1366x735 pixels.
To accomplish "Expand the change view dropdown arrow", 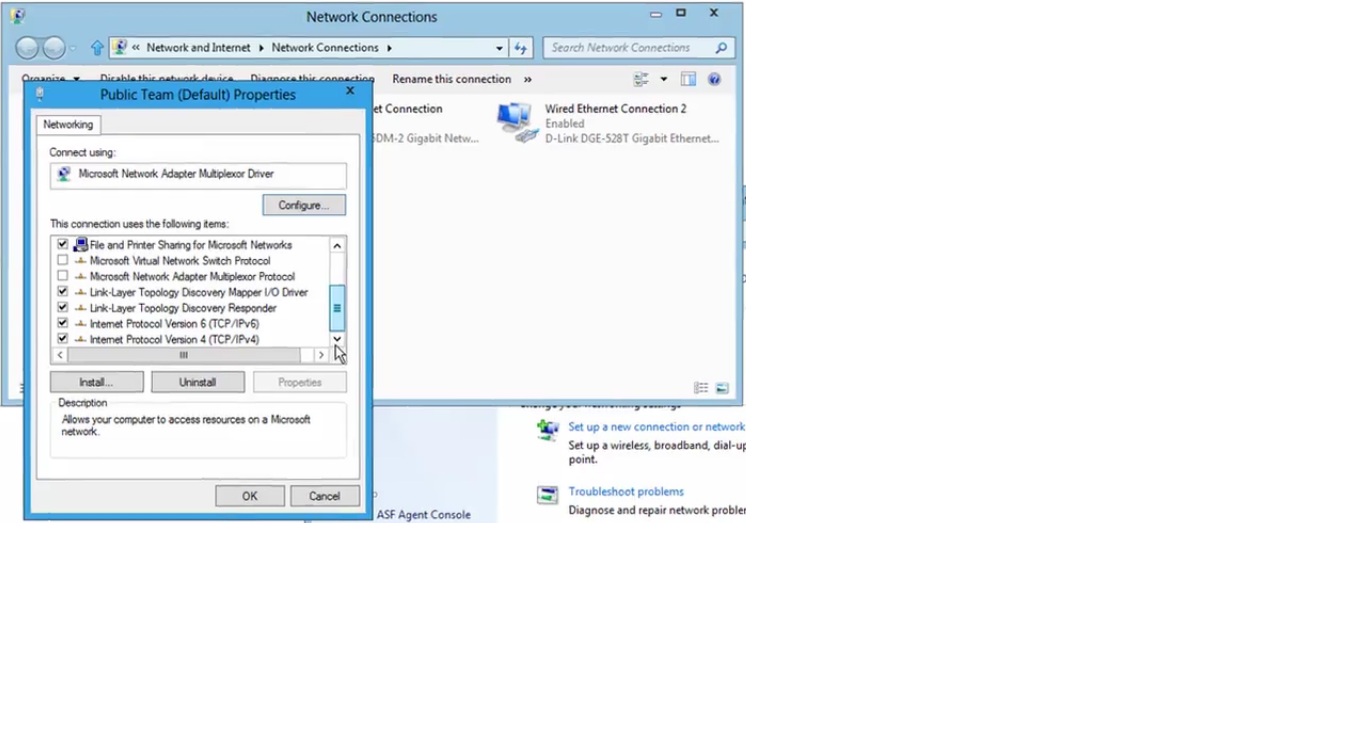I will 663,79.
